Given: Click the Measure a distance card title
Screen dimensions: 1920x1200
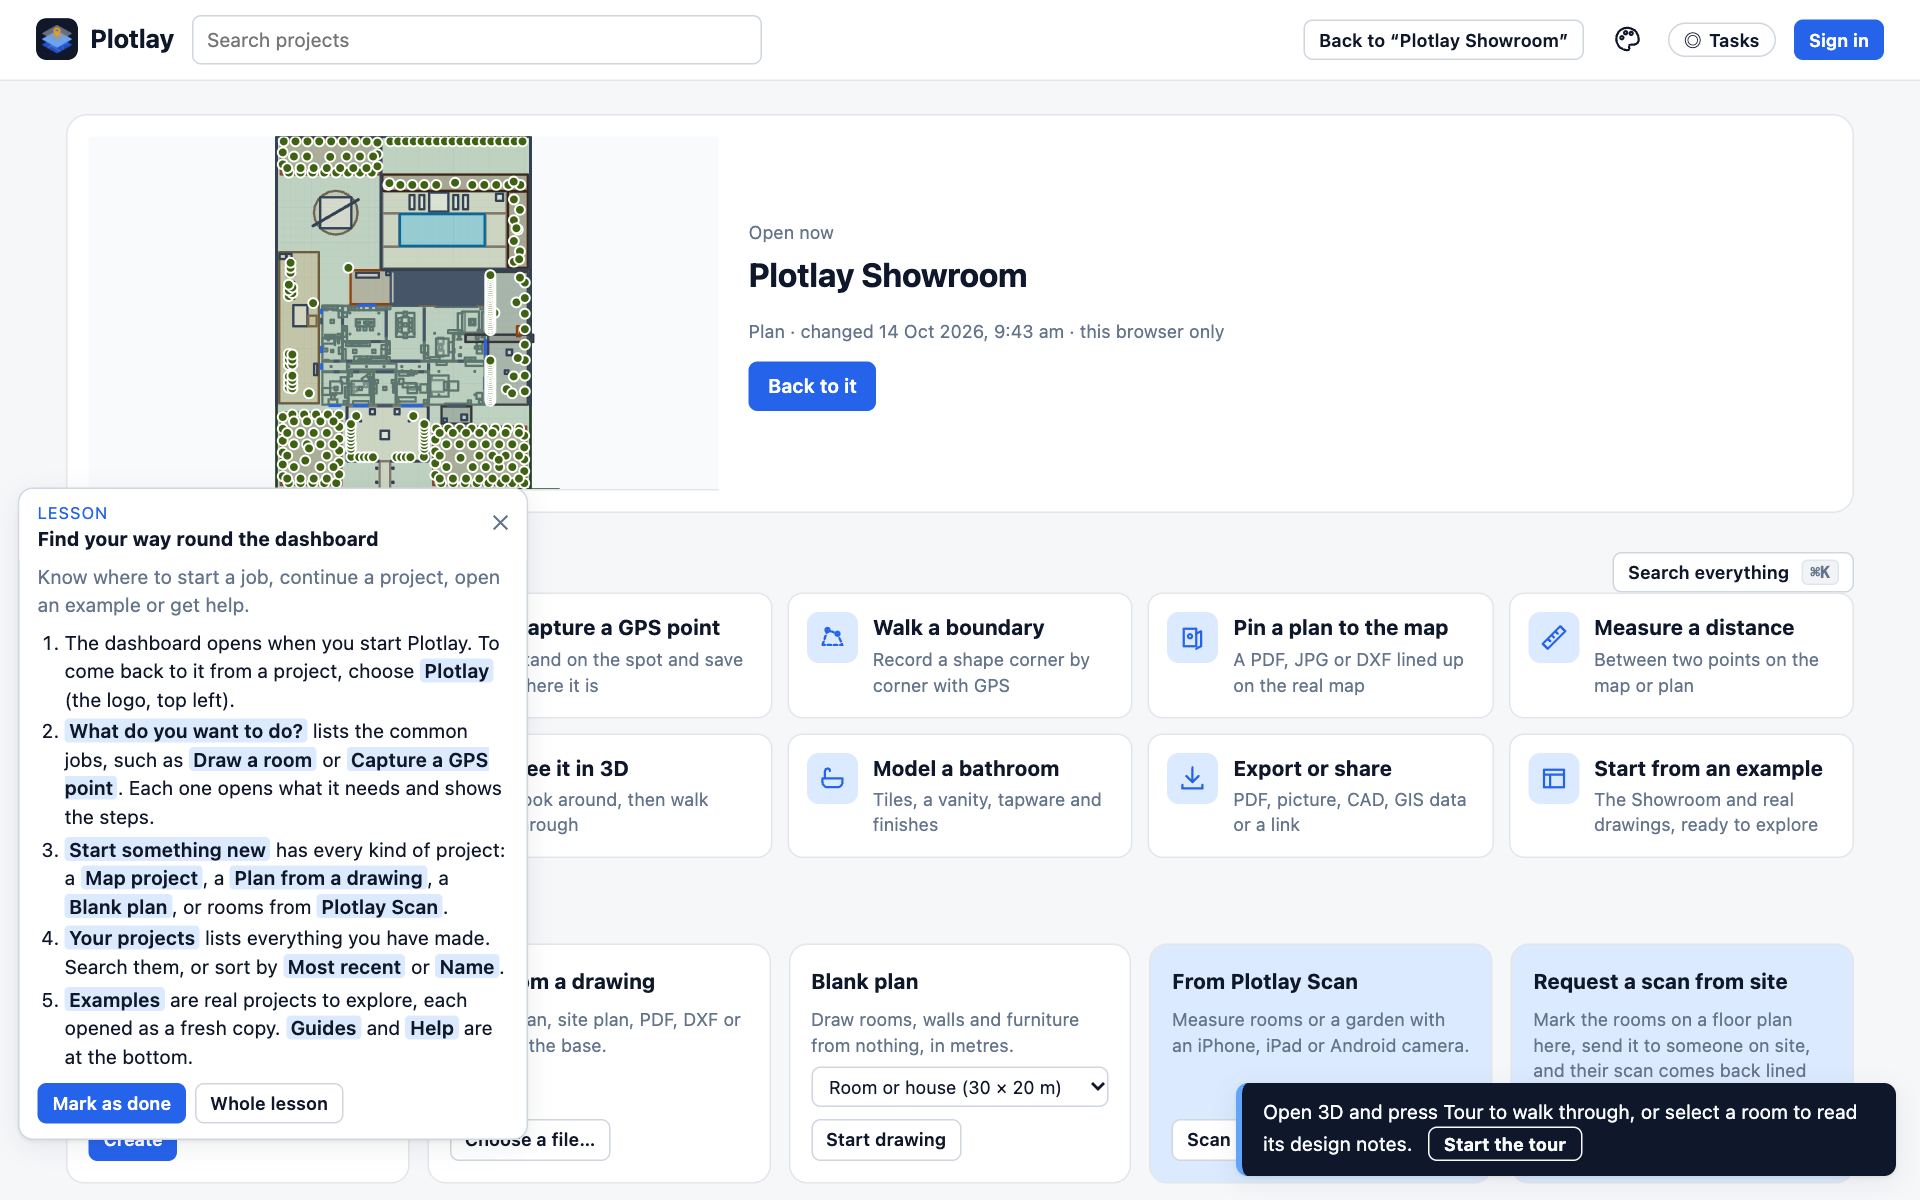Looking at the screenshot, I should (1693, 628).
